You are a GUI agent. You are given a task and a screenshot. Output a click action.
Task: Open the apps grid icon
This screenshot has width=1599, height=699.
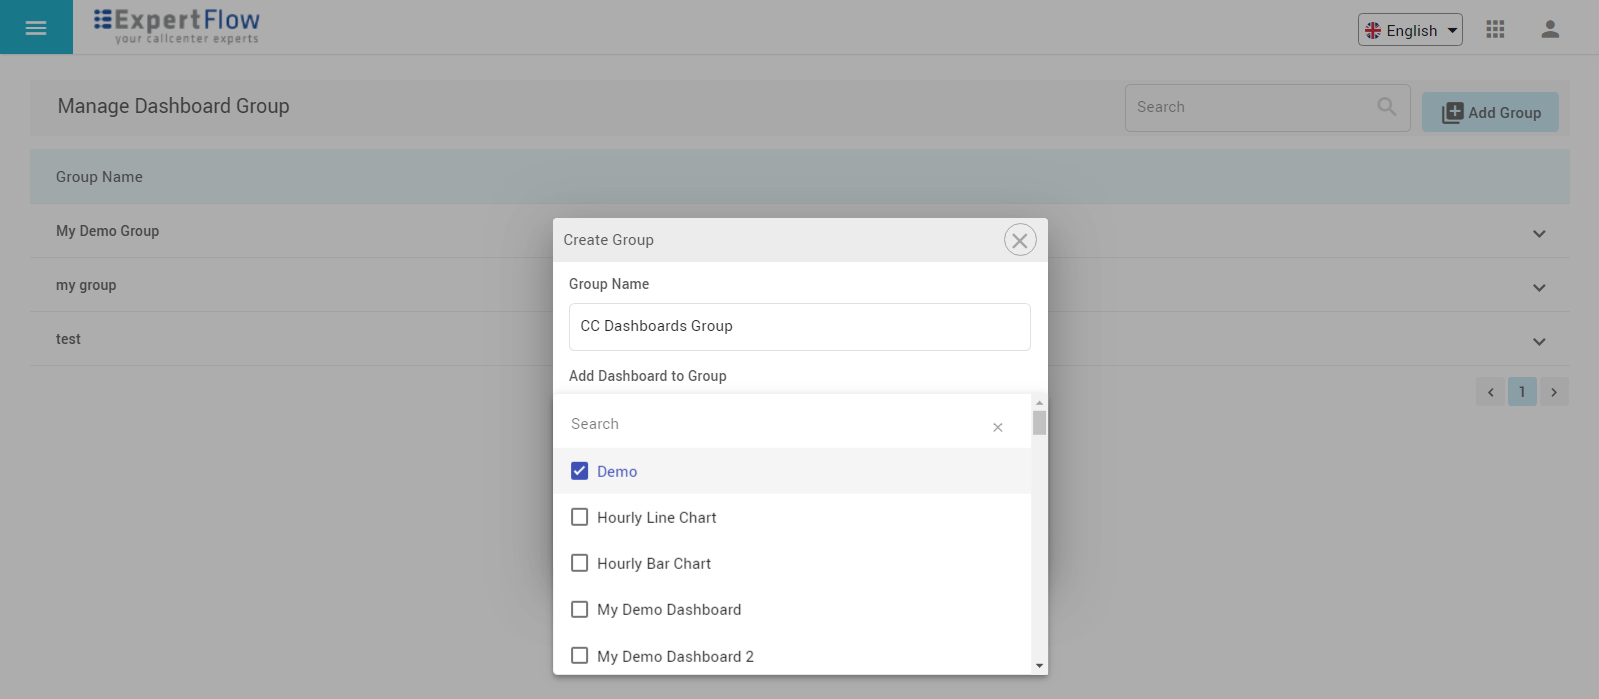pyautogui.click(x=1495, y=29)
